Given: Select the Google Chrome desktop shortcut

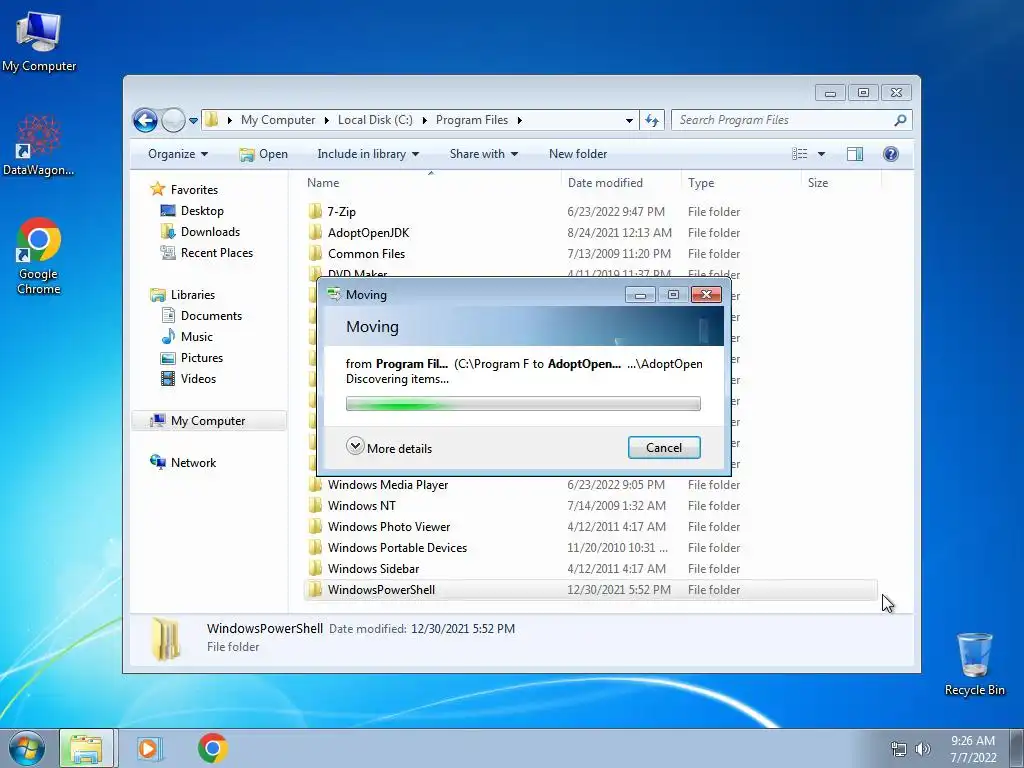Looking at the screenshot, I should coord(39,257).
